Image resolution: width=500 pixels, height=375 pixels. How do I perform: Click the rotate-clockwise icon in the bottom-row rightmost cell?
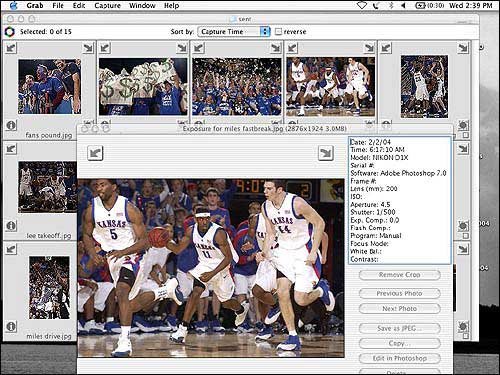pyautogui.click(x=463, y=249)
